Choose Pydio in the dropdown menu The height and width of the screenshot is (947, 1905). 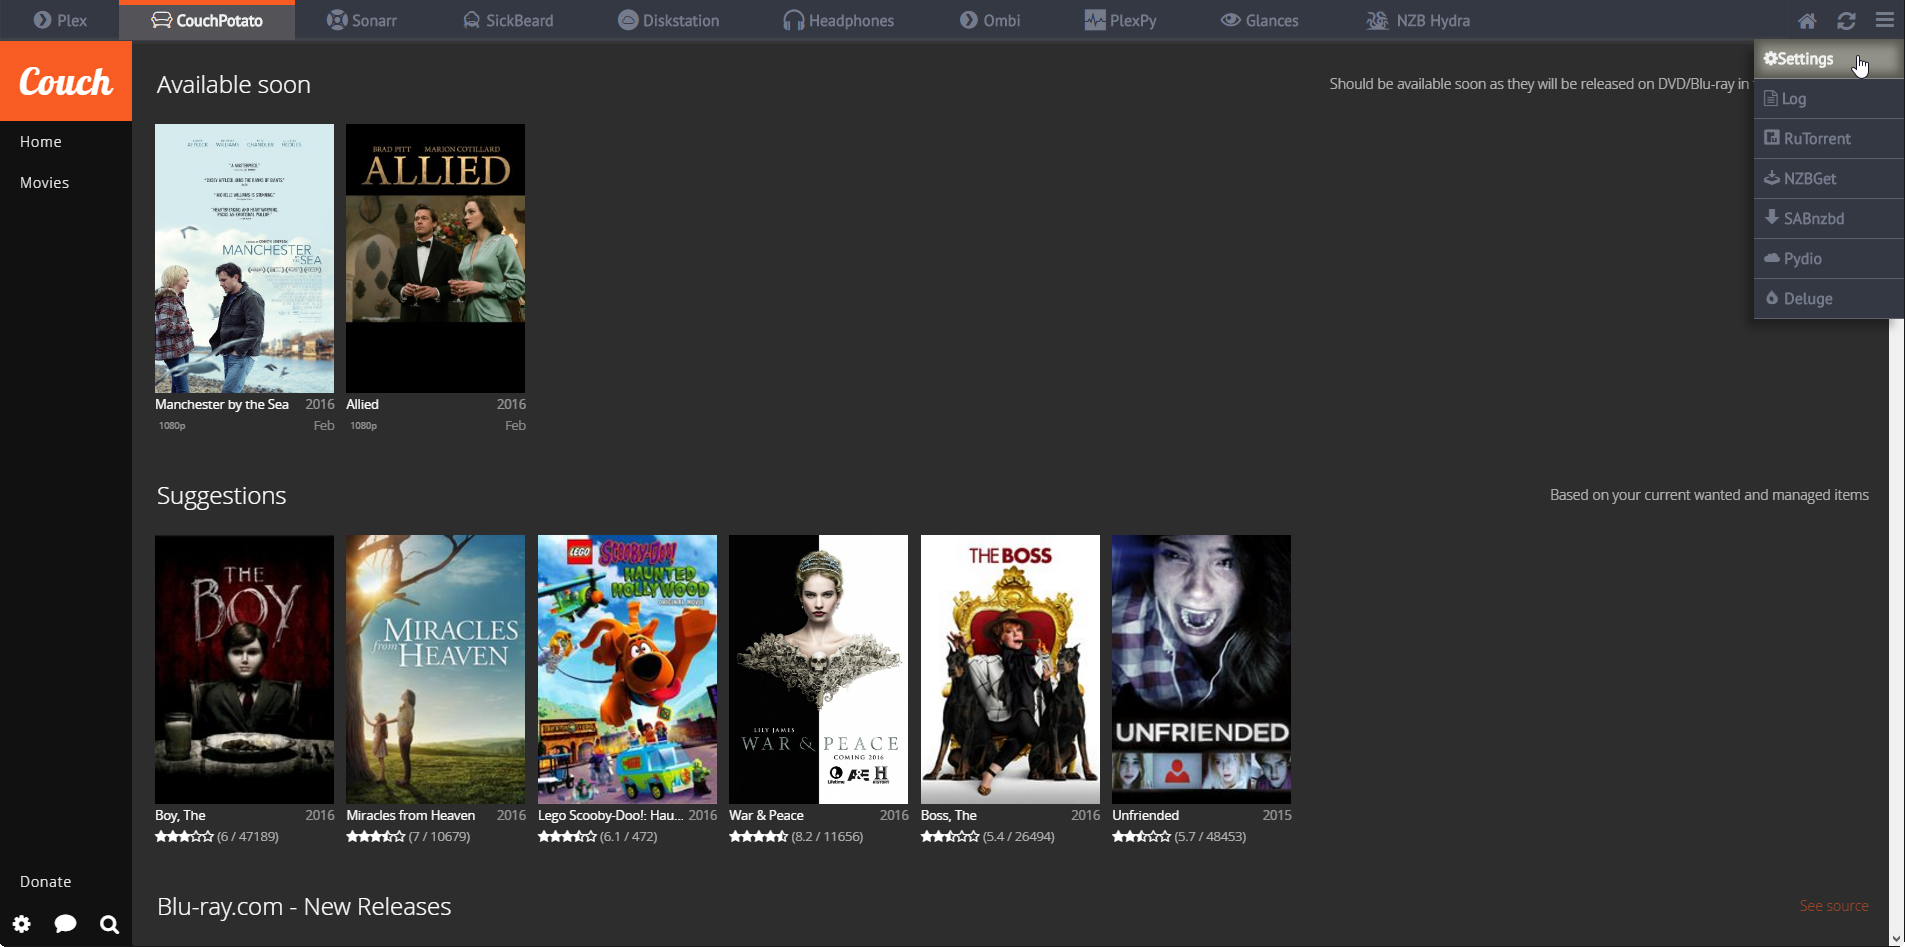(x=1829, y=259)
